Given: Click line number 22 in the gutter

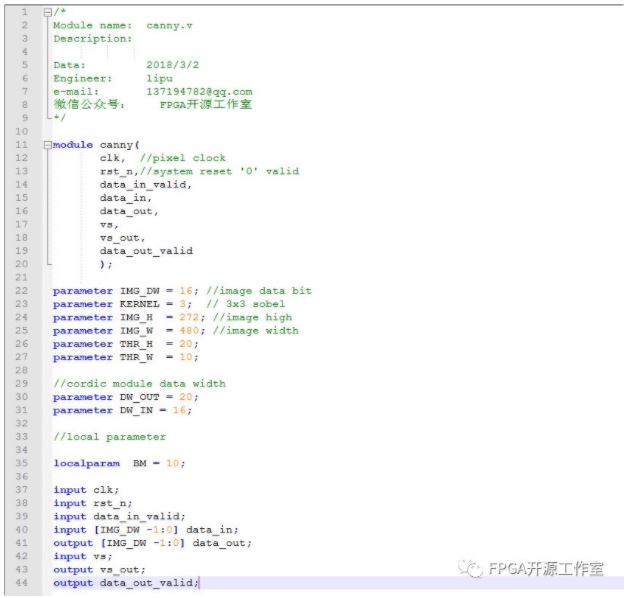Looking at the screenshot, I should tap(22, 291).
